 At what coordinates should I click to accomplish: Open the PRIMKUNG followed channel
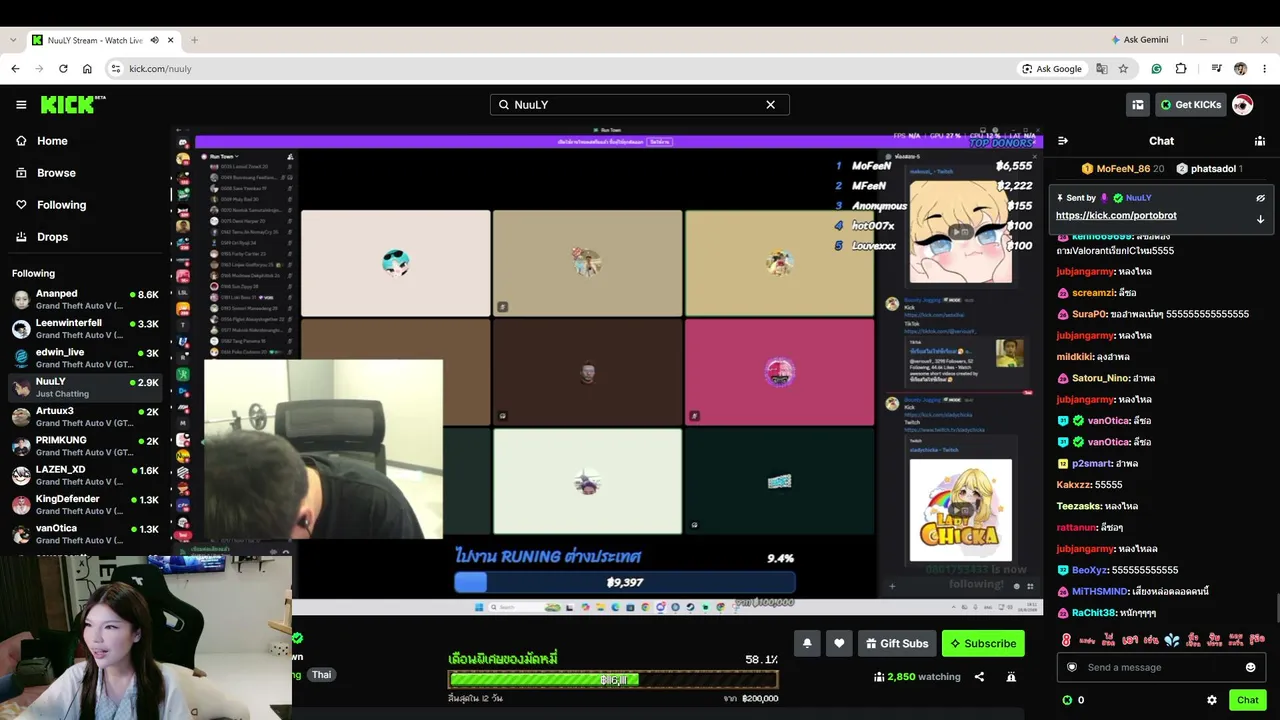point(85,445)
